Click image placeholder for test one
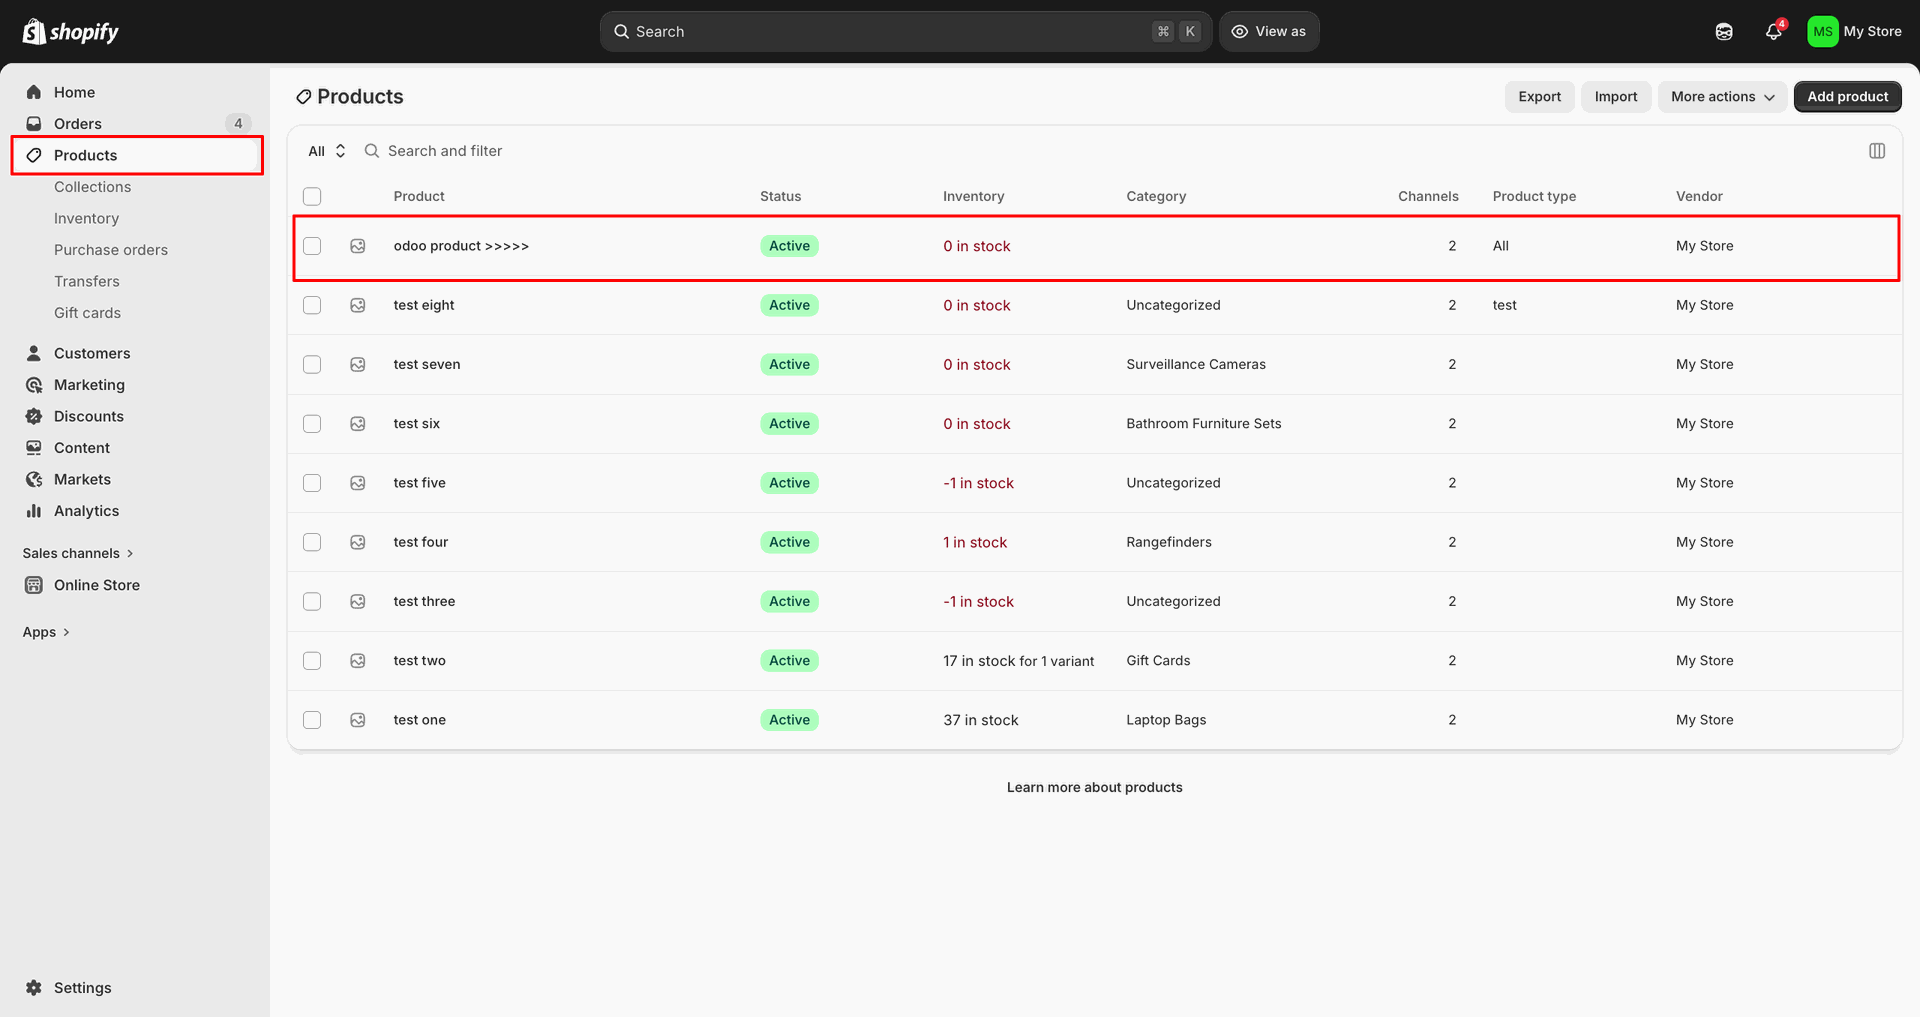 coord(358,720)
